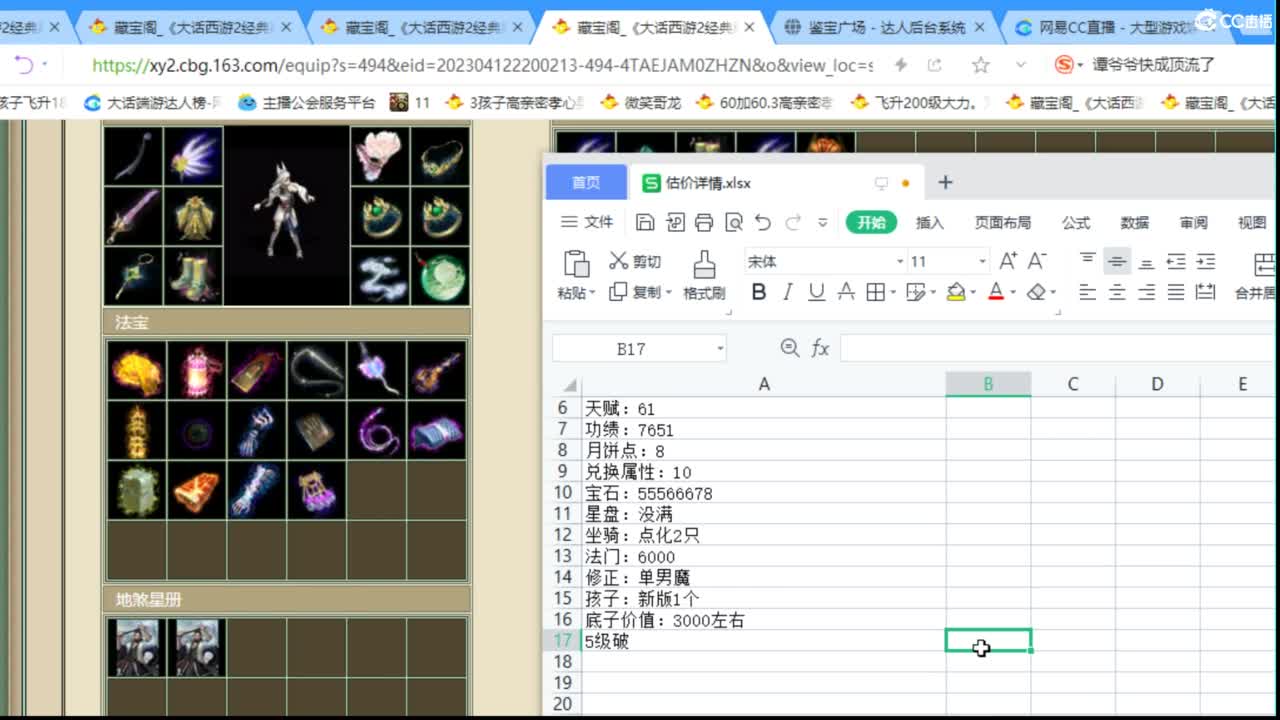This screenshot has width=1280, height=720.
Task: Click the zoom magnifier beside fx
Action: [x=790, y=347]
